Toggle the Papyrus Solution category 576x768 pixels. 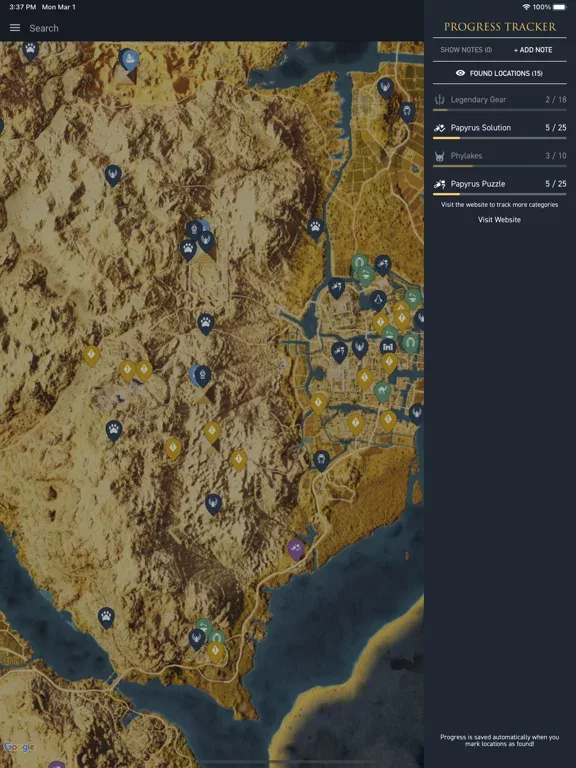point(500,128)
